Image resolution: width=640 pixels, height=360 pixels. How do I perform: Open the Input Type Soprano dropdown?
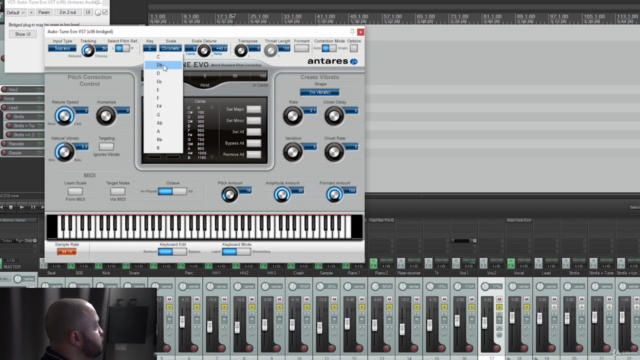62,48
